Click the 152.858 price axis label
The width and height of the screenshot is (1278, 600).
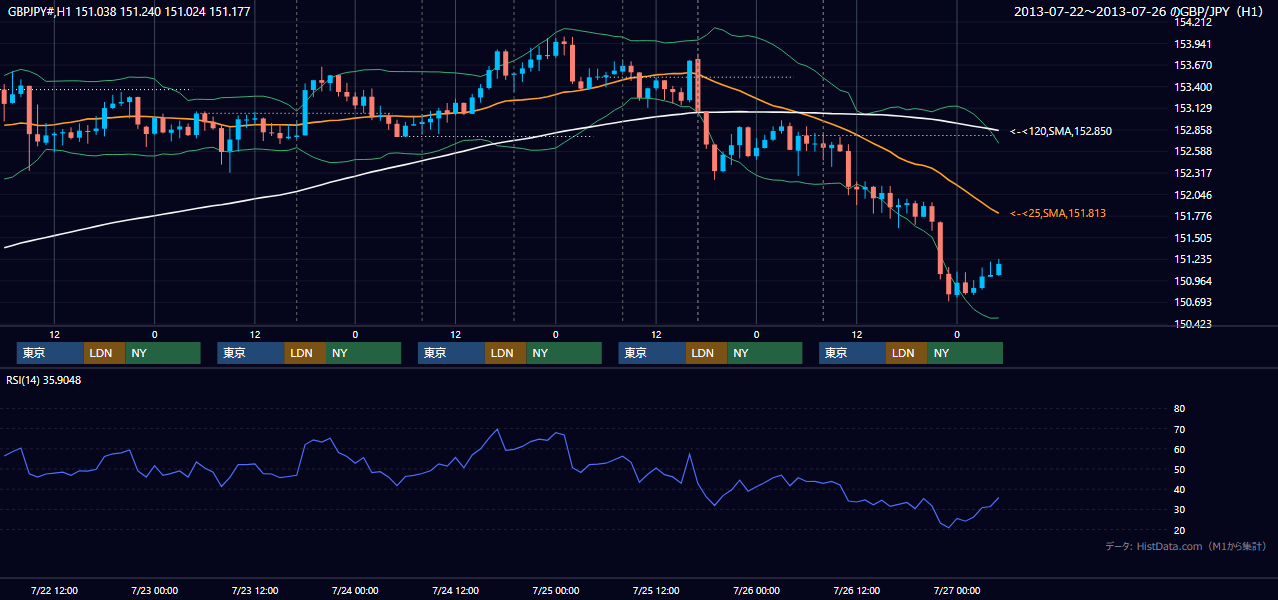click(1193, 131)
